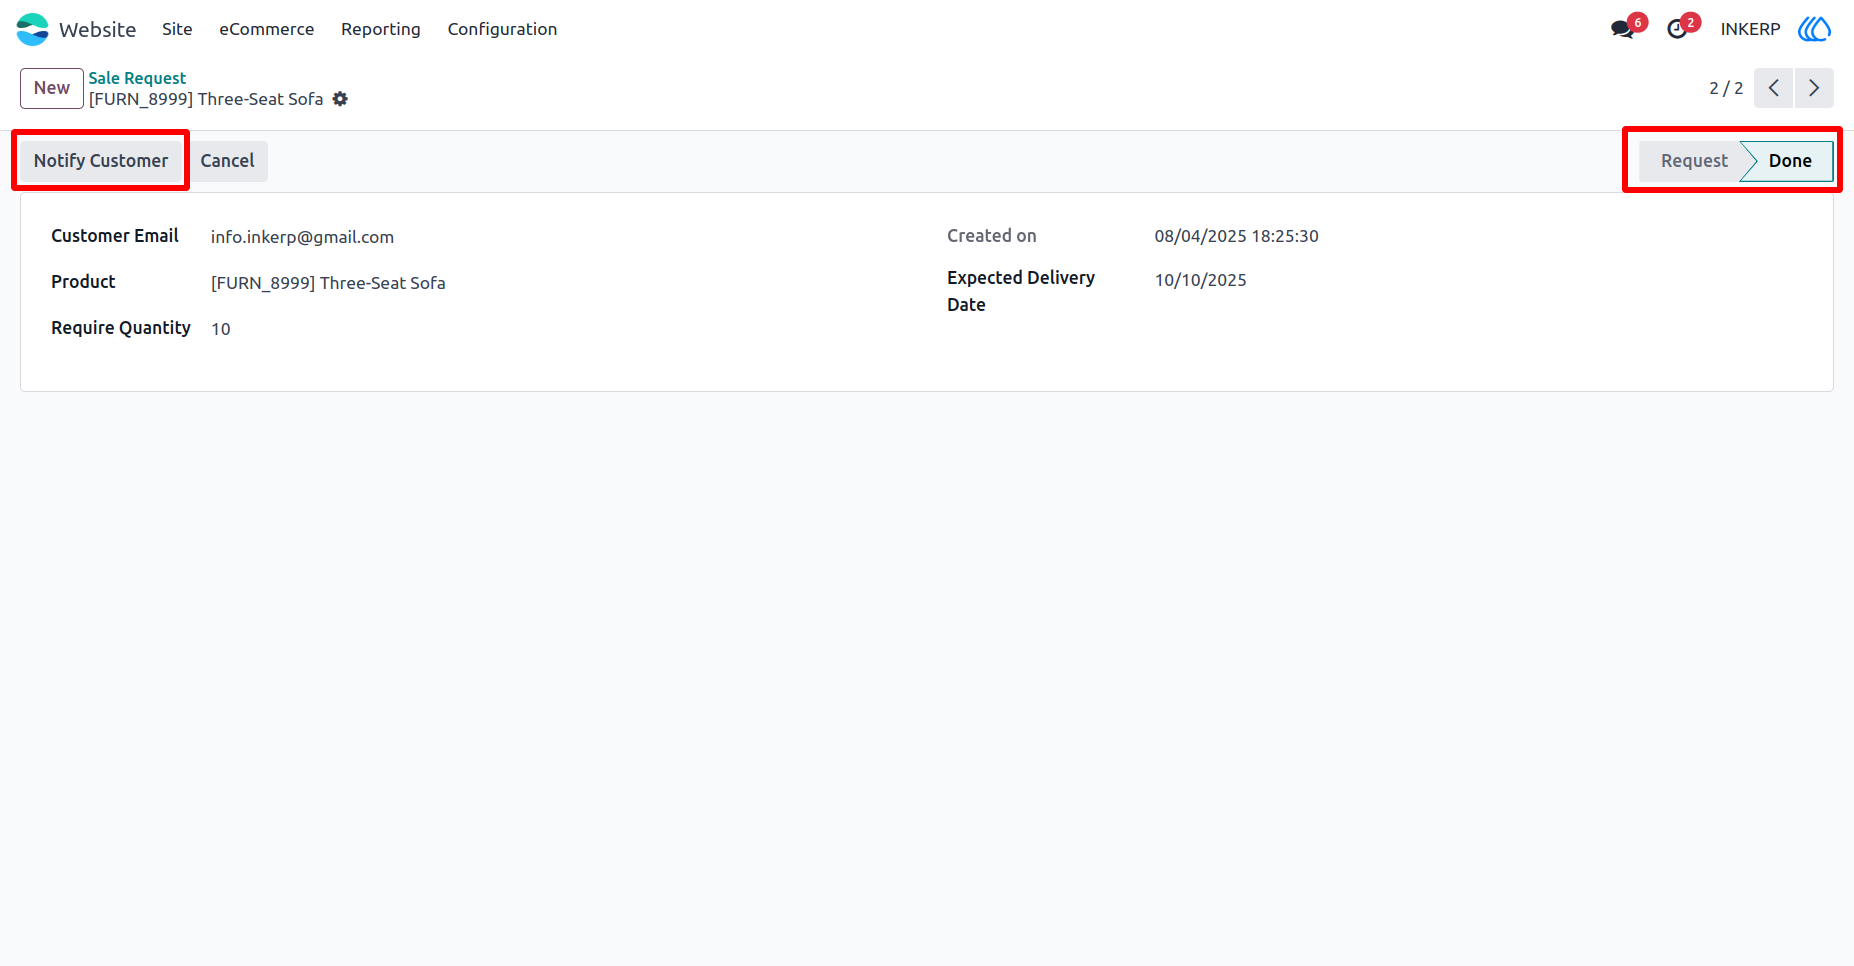The image size is (1854, 966).
Task: Click the Notify Customer button
Action: point(101,161)
